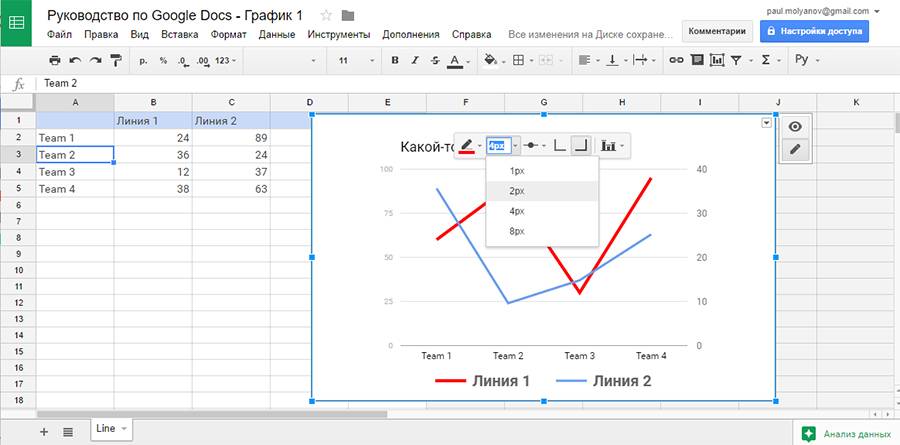This screenshot has width=900, height=445.
Task: Open the Данные menu
Action: click(x=277, y=34)
